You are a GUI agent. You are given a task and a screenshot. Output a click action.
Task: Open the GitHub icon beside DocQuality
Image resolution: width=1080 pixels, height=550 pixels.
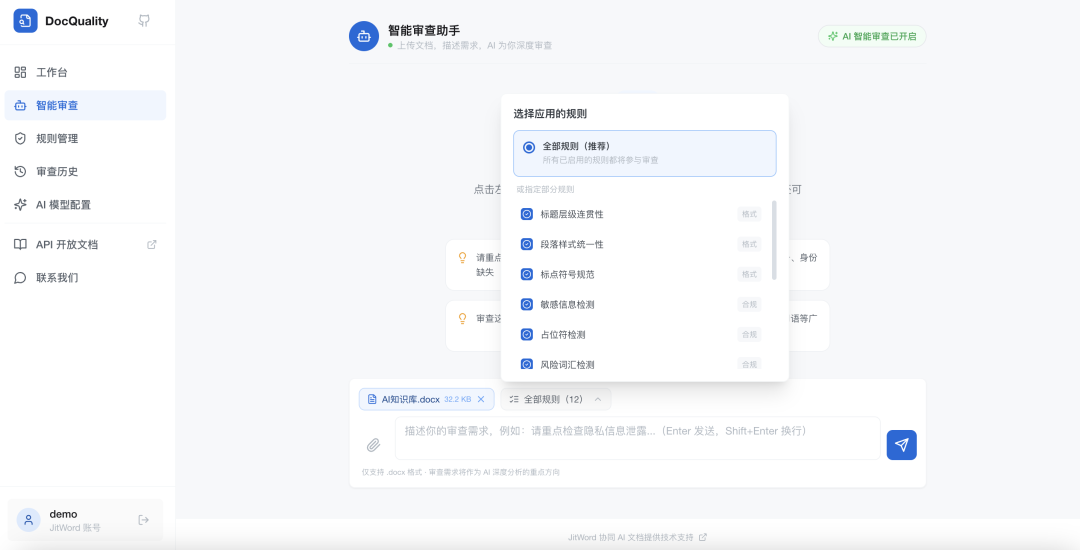[x=144, y=21]
